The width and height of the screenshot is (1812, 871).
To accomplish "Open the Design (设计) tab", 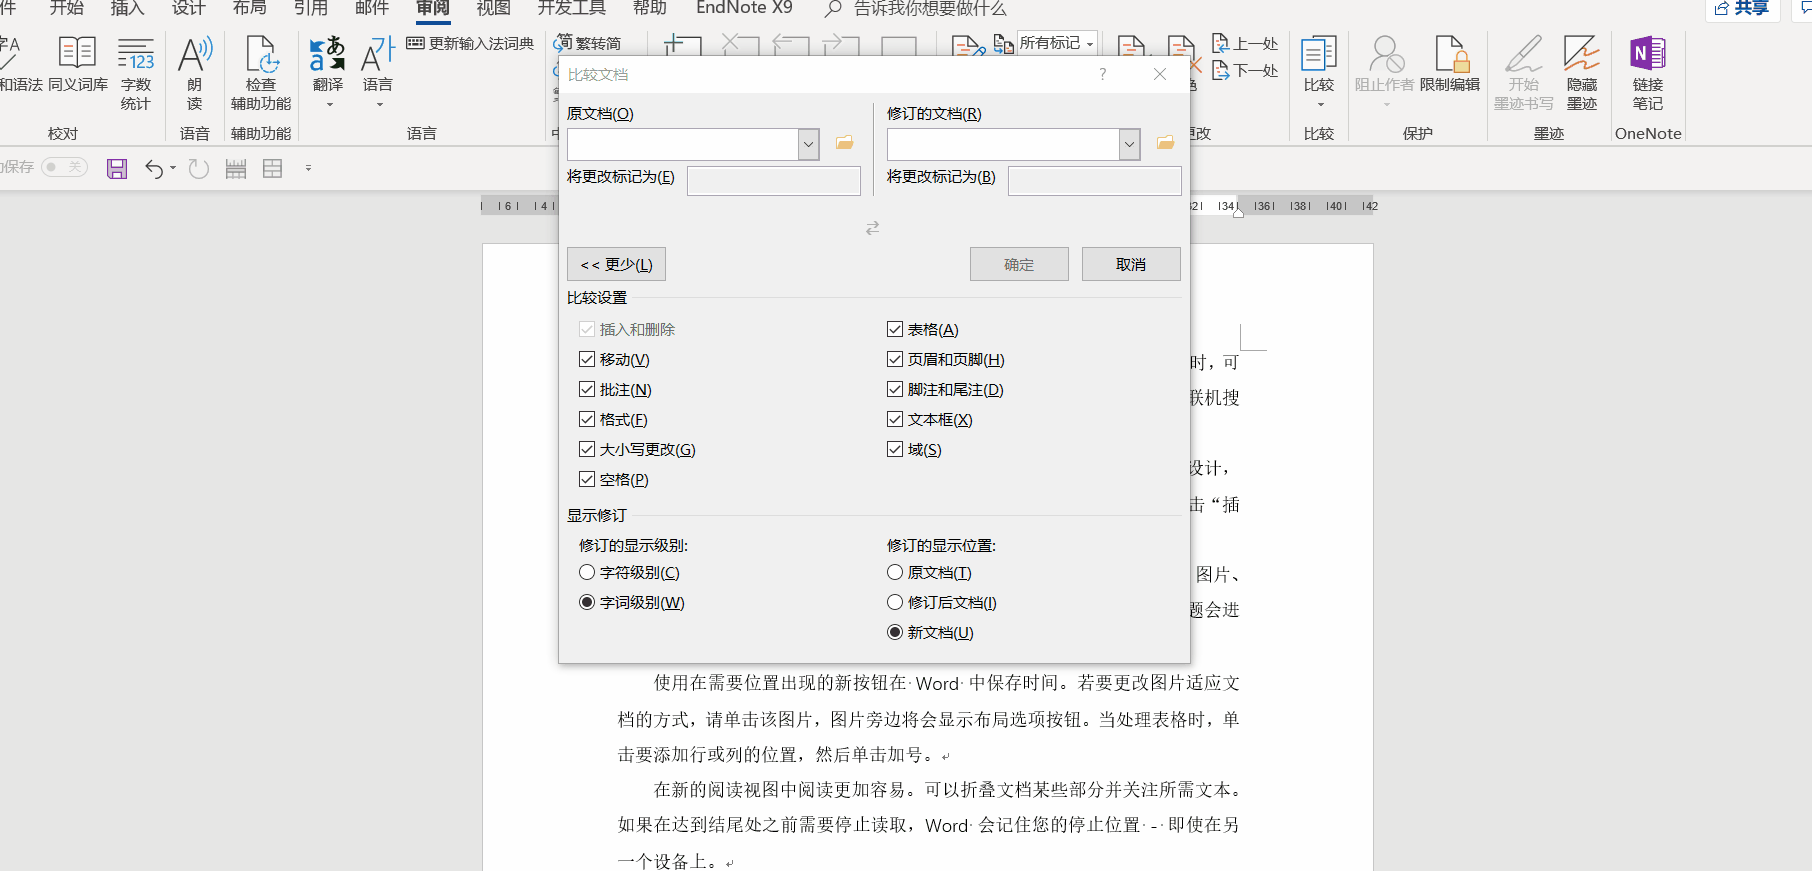I will point(188,9).
